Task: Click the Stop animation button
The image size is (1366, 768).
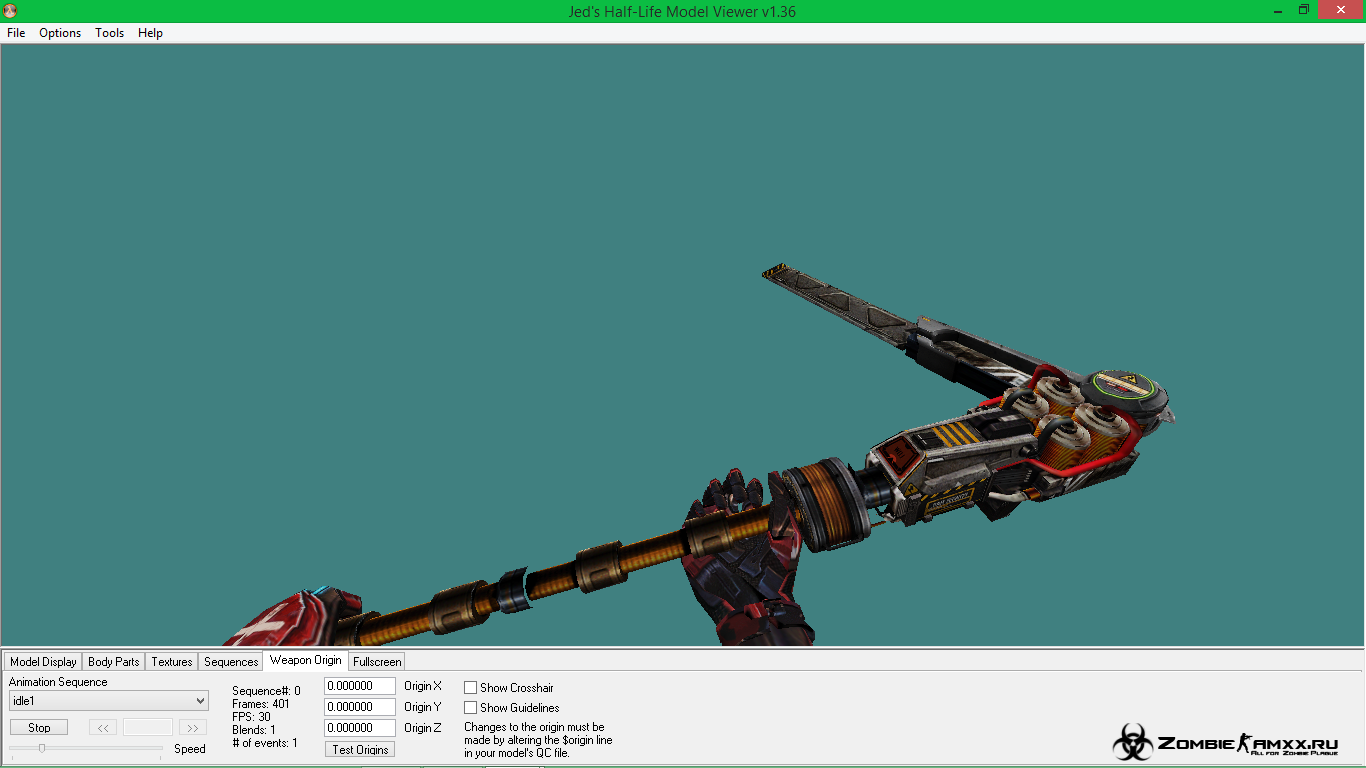Action: pos(39,728)
